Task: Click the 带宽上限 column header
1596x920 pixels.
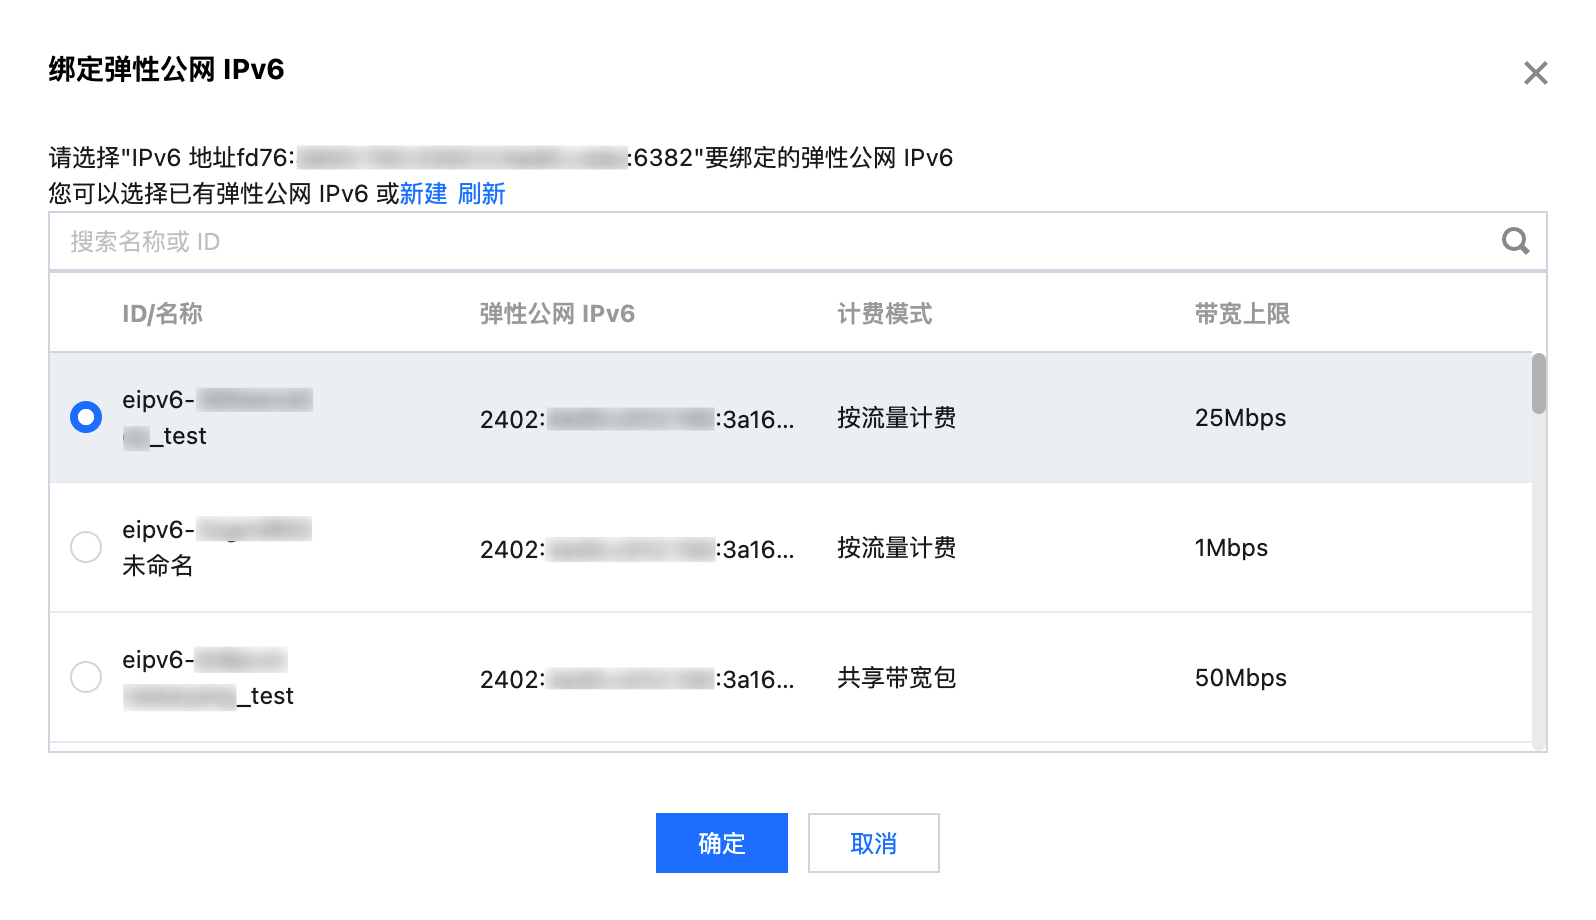Action: pos(1242,314)
